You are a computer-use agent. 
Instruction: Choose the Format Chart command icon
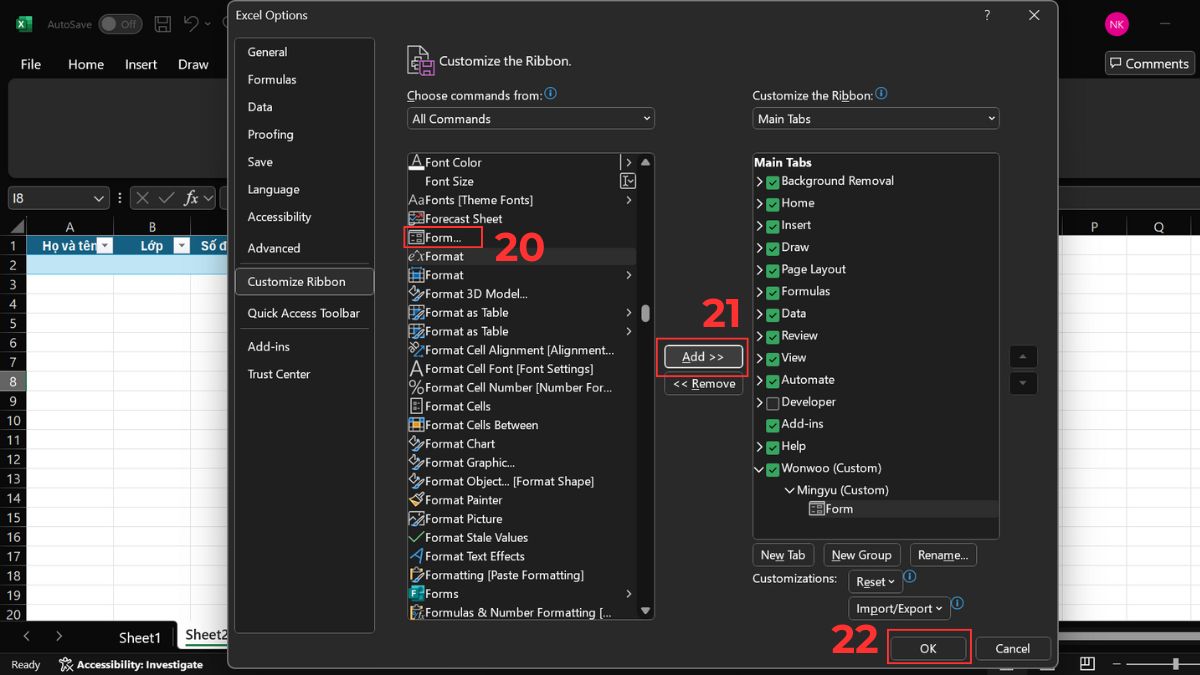pyautogui.click(x=417, y=444)
